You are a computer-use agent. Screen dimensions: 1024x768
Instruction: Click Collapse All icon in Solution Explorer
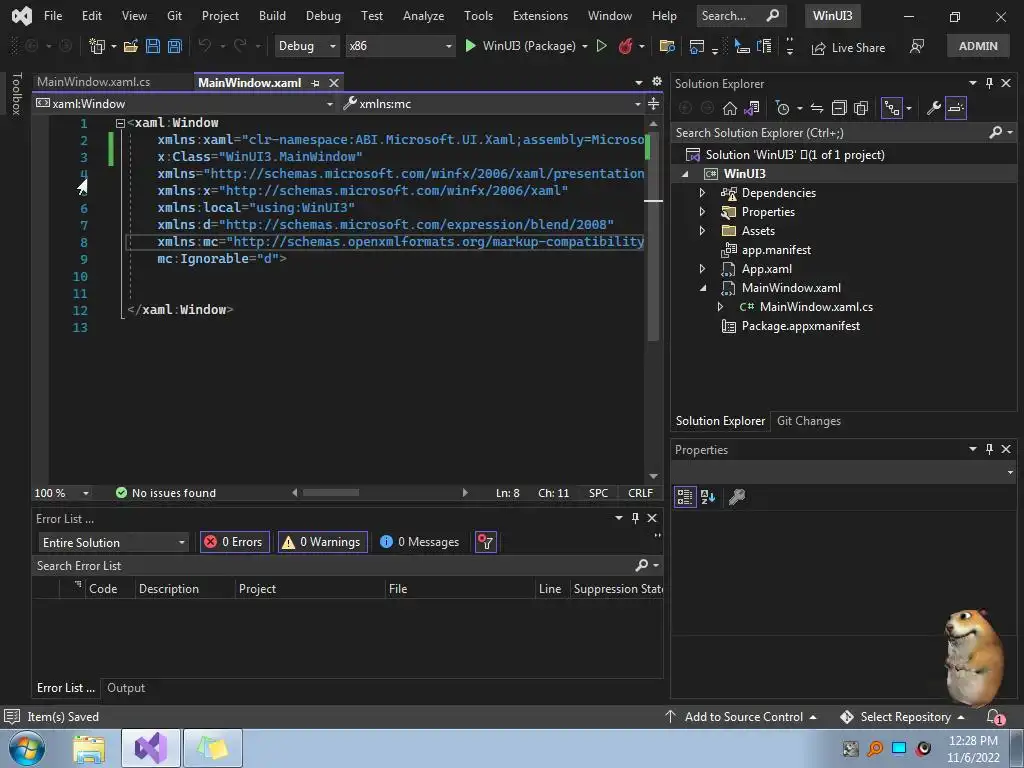tap(839, 108)
